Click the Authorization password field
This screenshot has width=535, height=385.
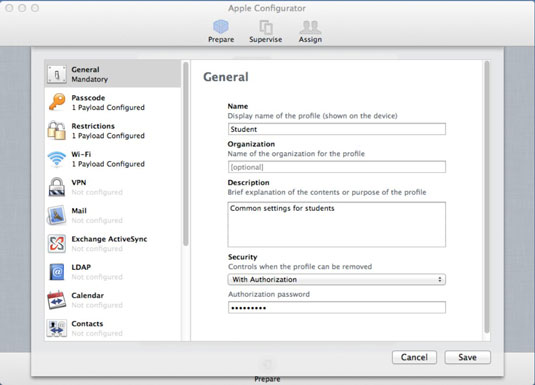[336, 308]
